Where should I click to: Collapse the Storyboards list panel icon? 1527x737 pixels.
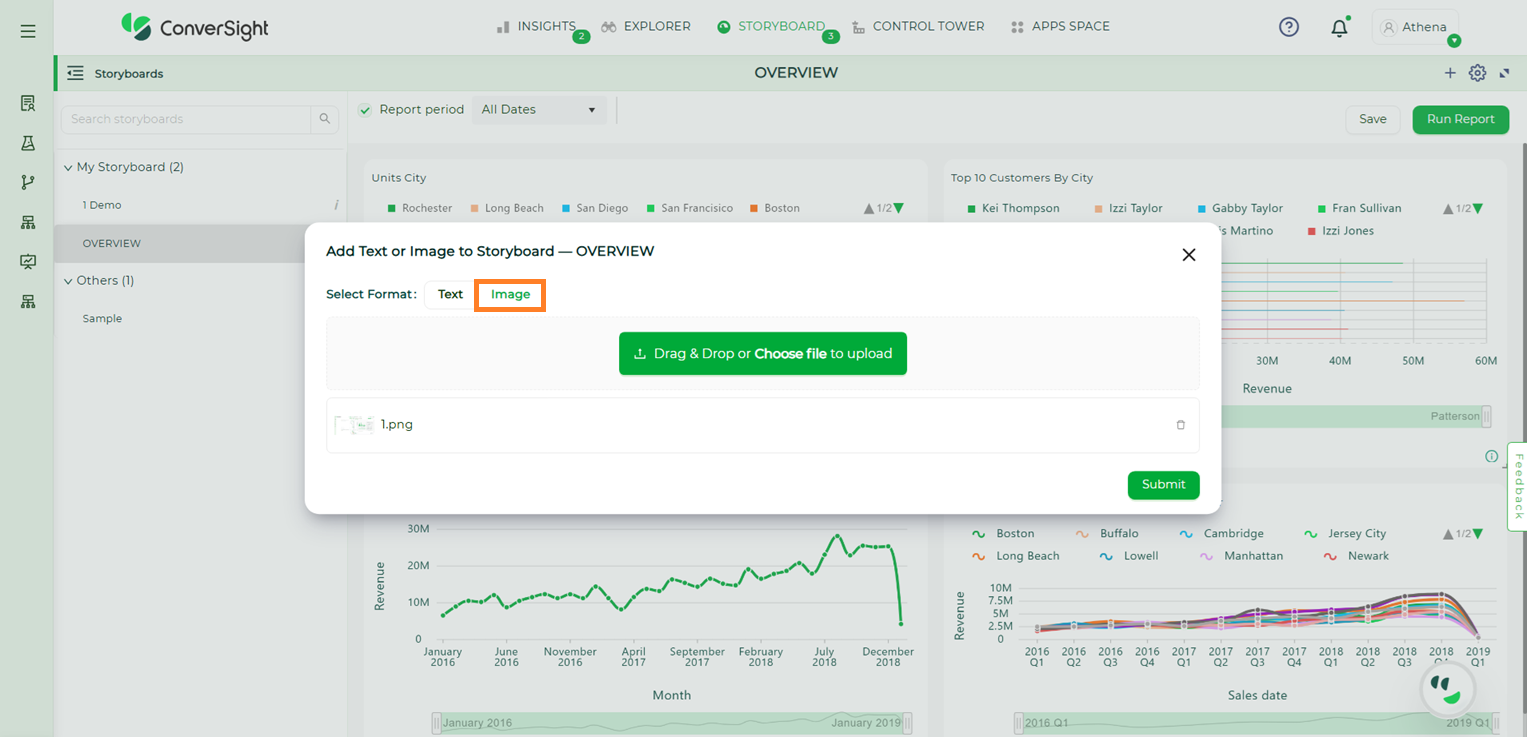(x=75, y=73)
